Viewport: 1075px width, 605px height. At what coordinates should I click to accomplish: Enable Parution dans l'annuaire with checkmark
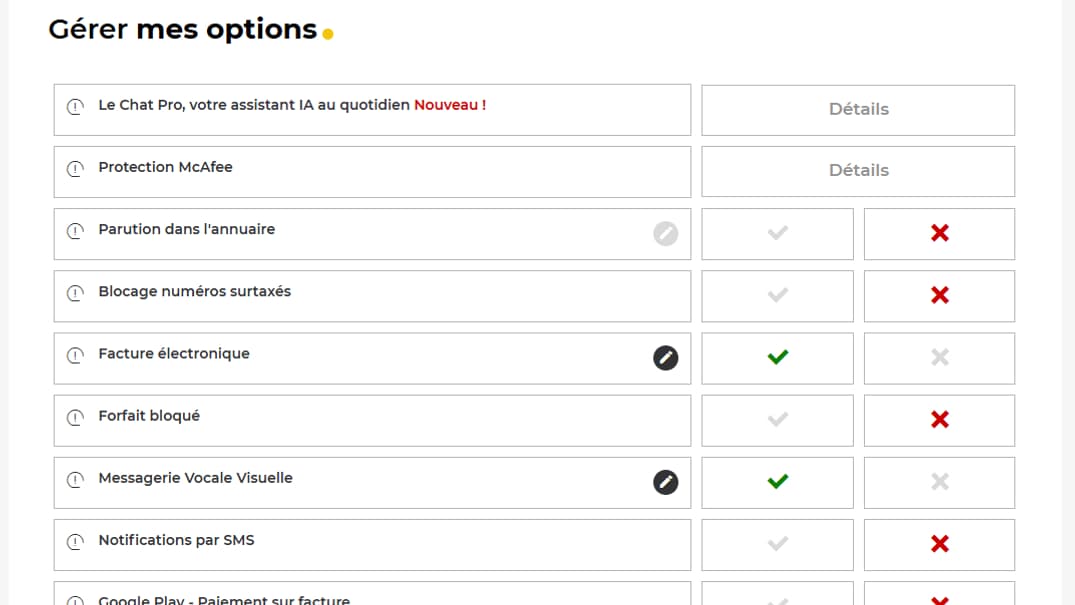point(777,234)
